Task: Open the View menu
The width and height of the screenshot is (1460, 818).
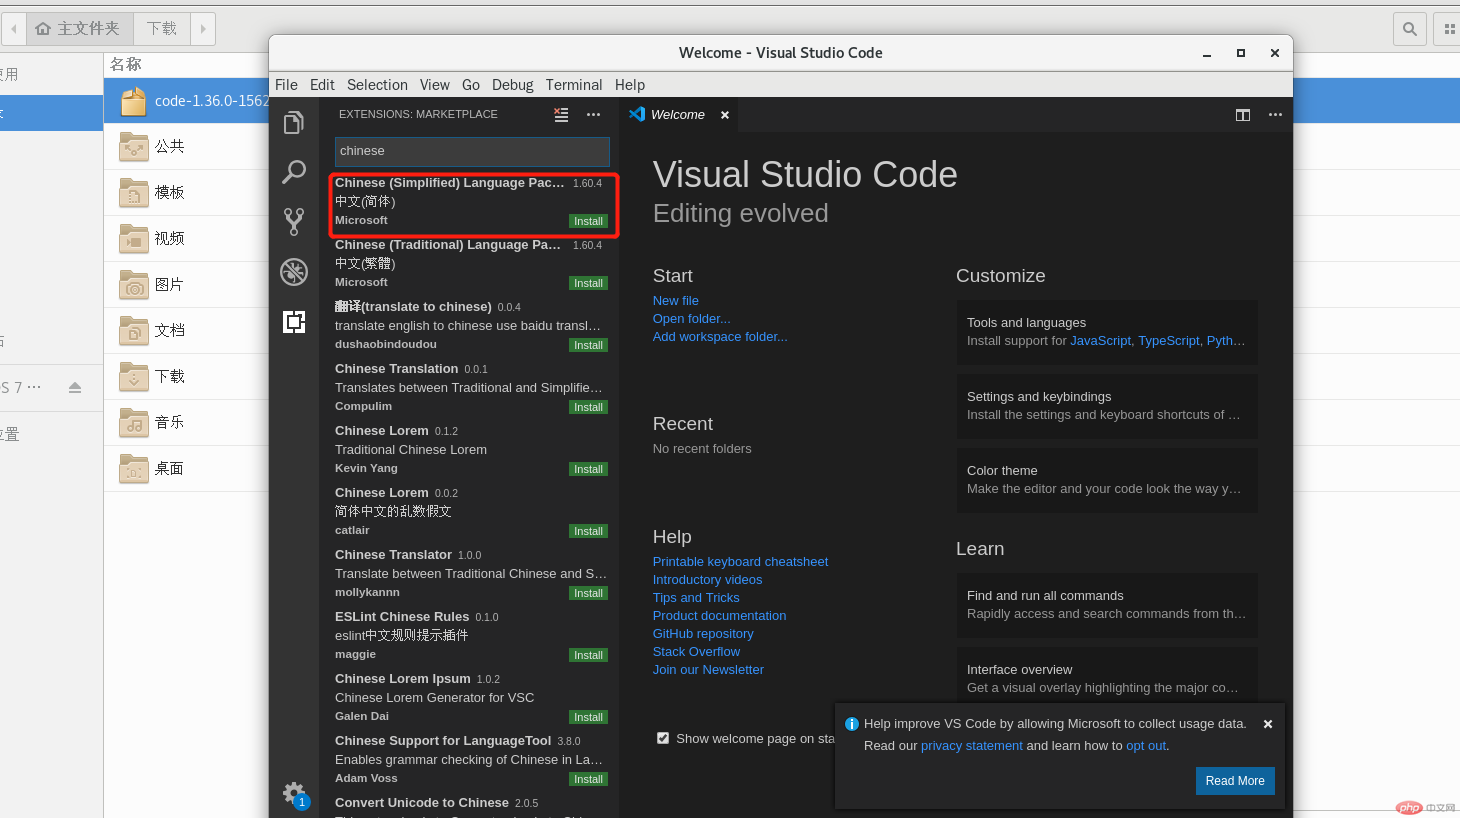Action: (x=434, y=85)
